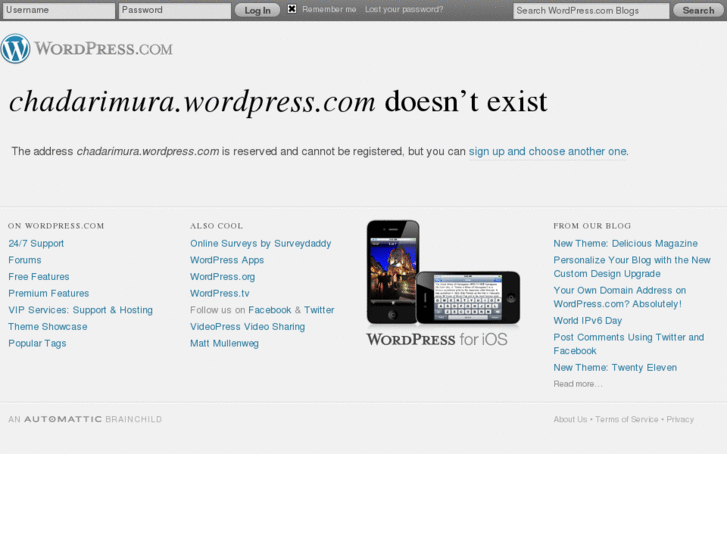Screen dimensions: 727x545
Task: Click the From Our Blog section heading
Action: (x=592, y=226)
